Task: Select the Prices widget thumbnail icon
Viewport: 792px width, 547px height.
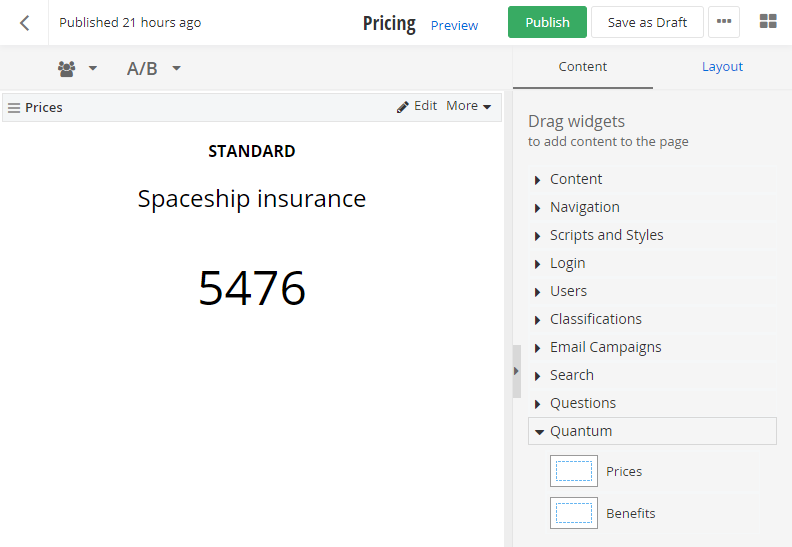Action: tap(573, 471)
